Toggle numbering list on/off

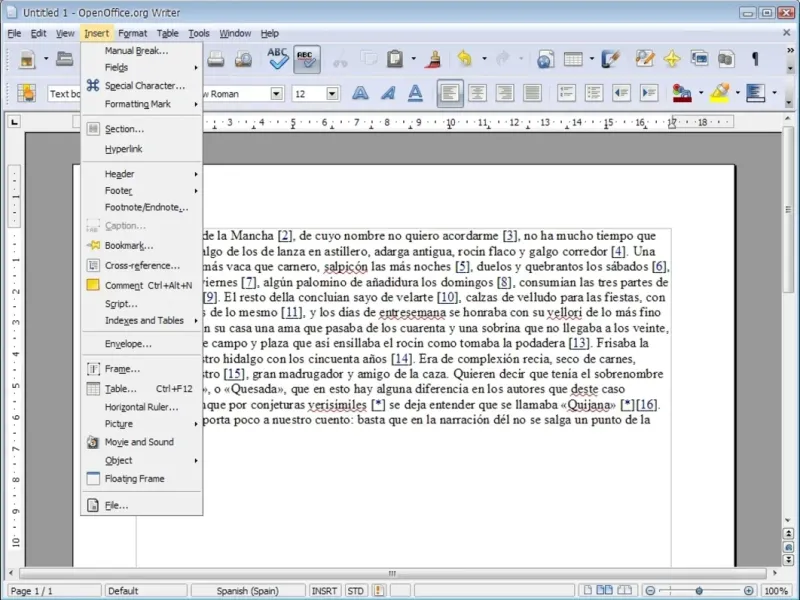[x=566, y=93]
